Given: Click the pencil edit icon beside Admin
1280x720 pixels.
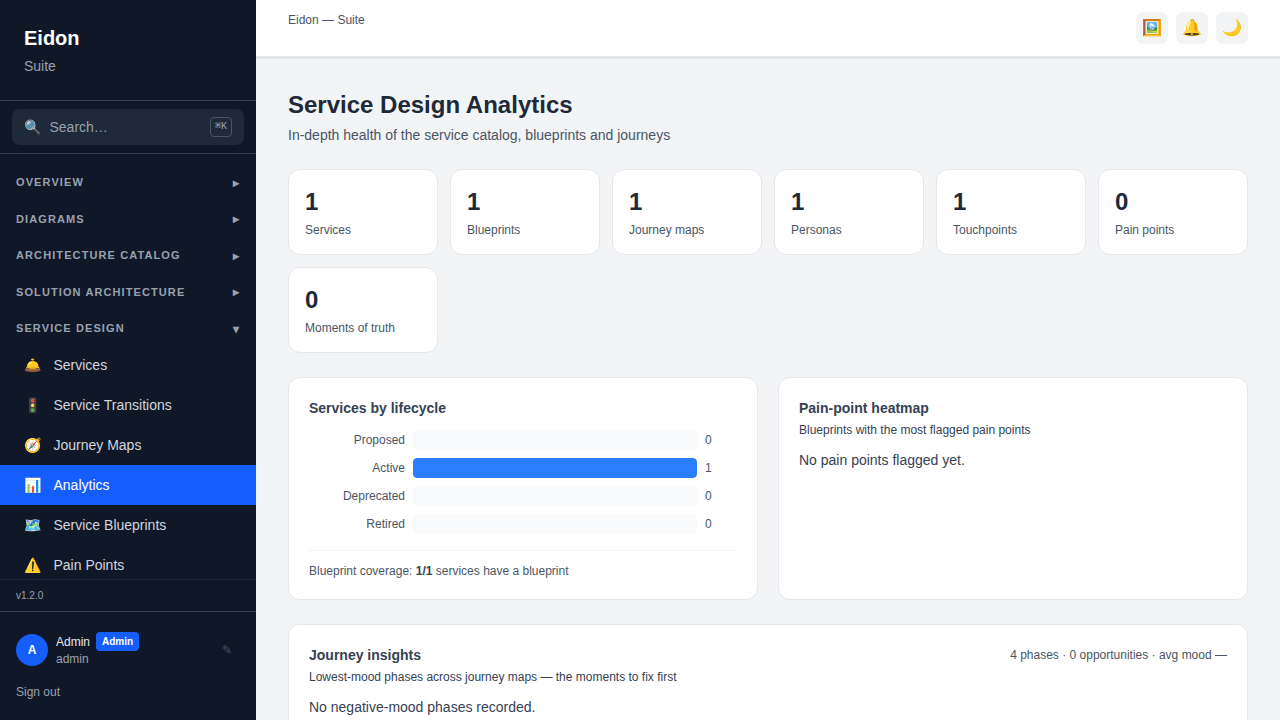Looking at the screenshot, I should point(227,650).
